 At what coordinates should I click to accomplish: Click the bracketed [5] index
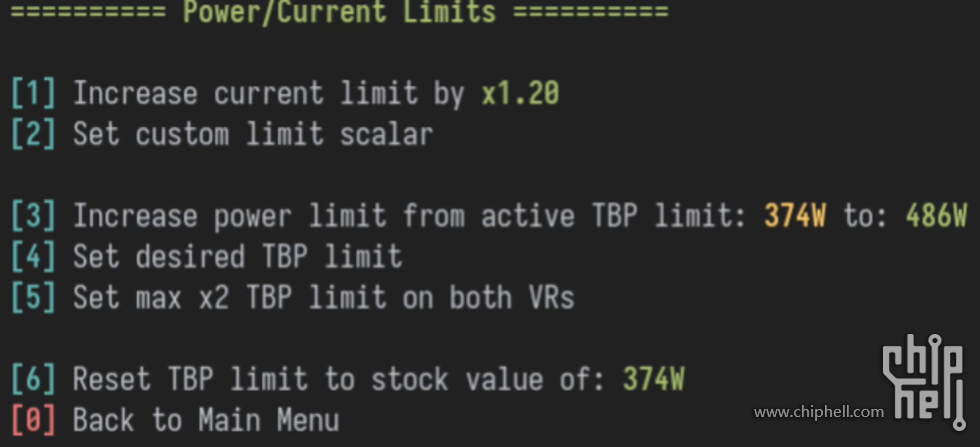coord(34,298)
